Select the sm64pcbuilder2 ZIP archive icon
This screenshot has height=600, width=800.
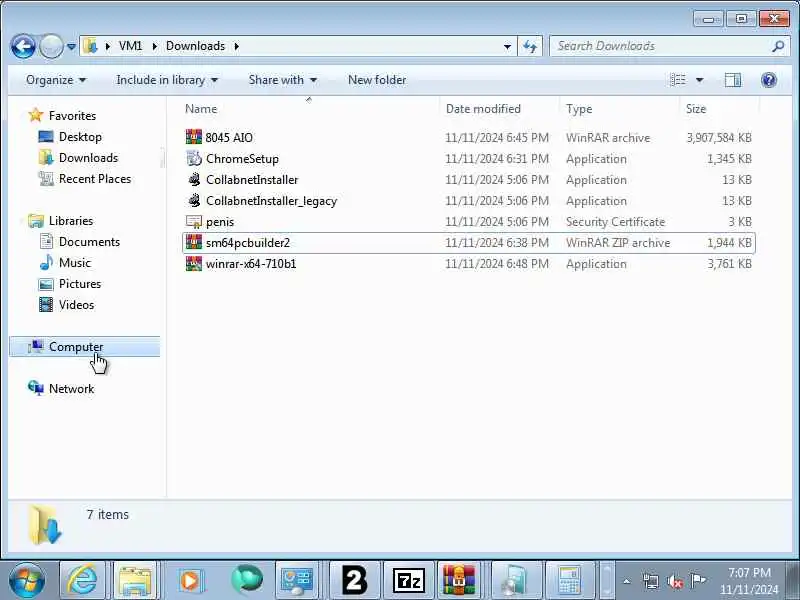(194, 242)
